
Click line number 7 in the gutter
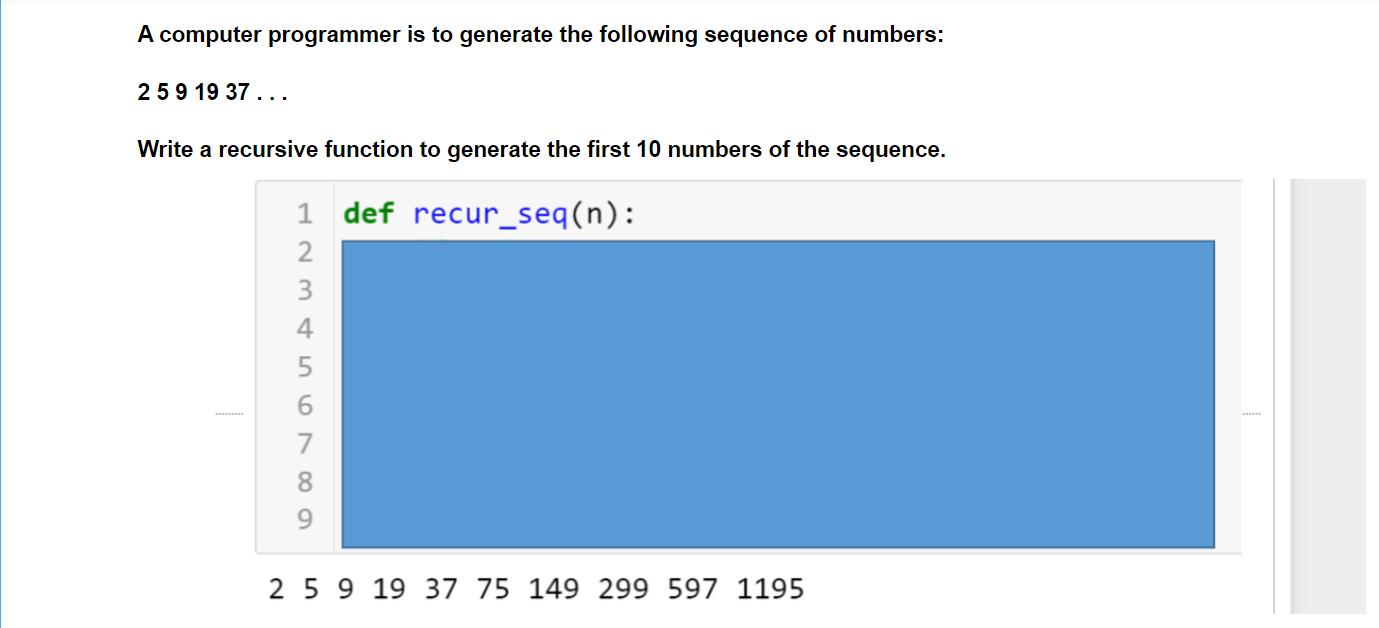coord(305,444)
